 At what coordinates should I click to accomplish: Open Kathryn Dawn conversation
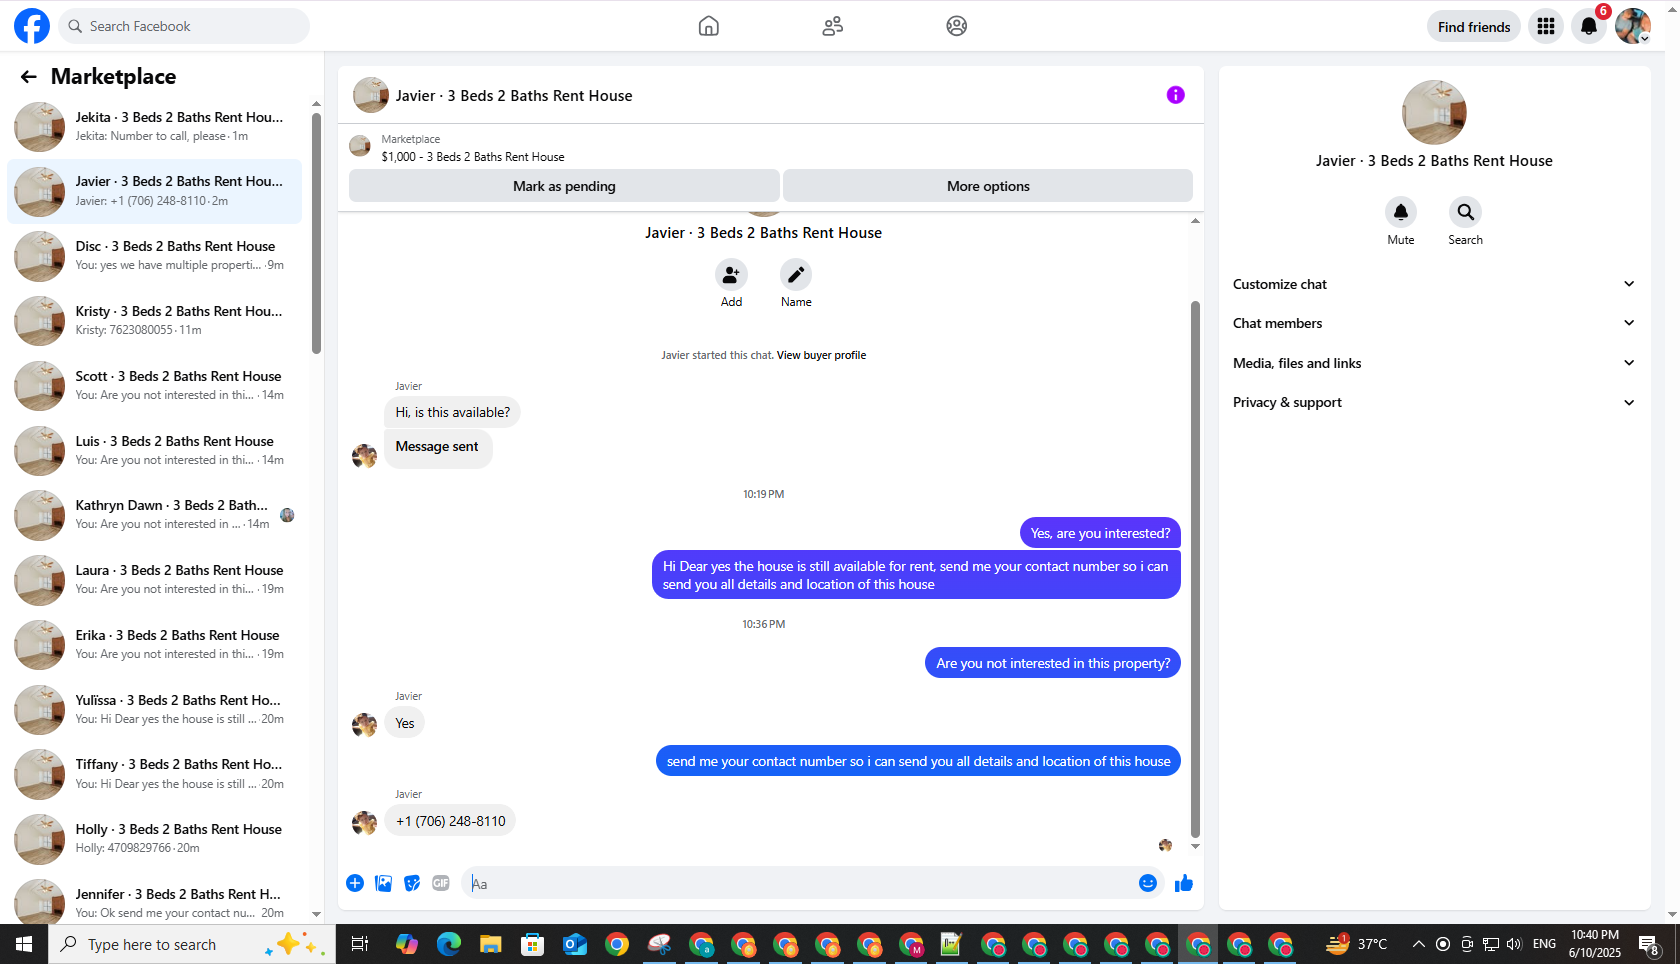[x=154, y=514]
